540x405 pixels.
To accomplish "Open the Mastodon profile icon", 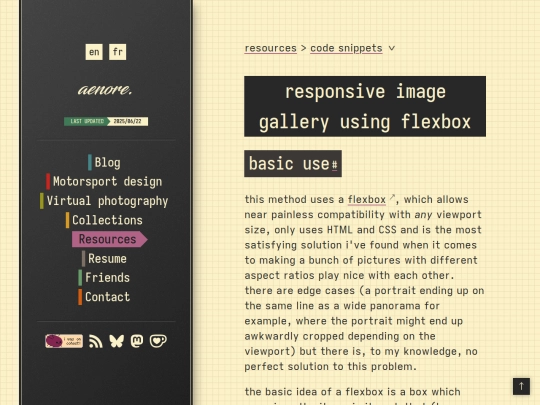I will coord(137,341).
